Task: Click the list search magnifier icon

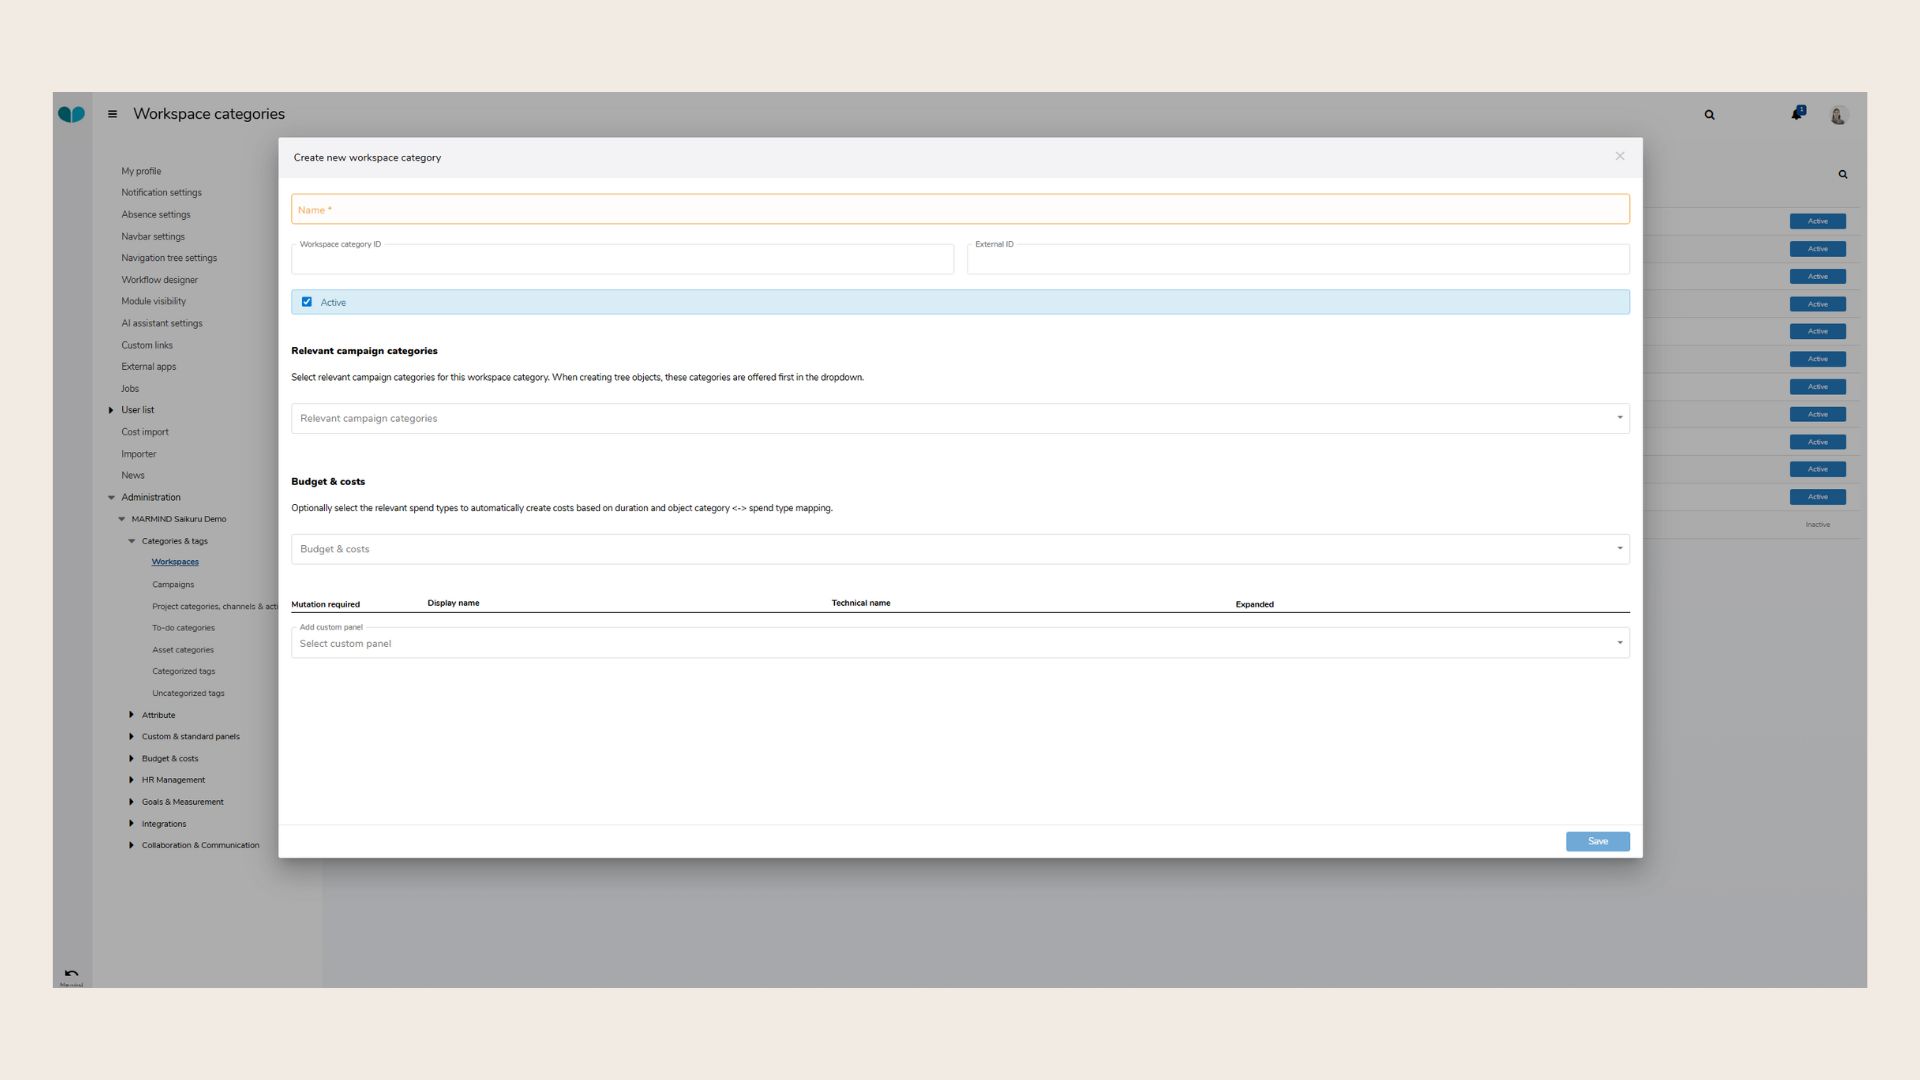Action: (x=1843, y=174)
